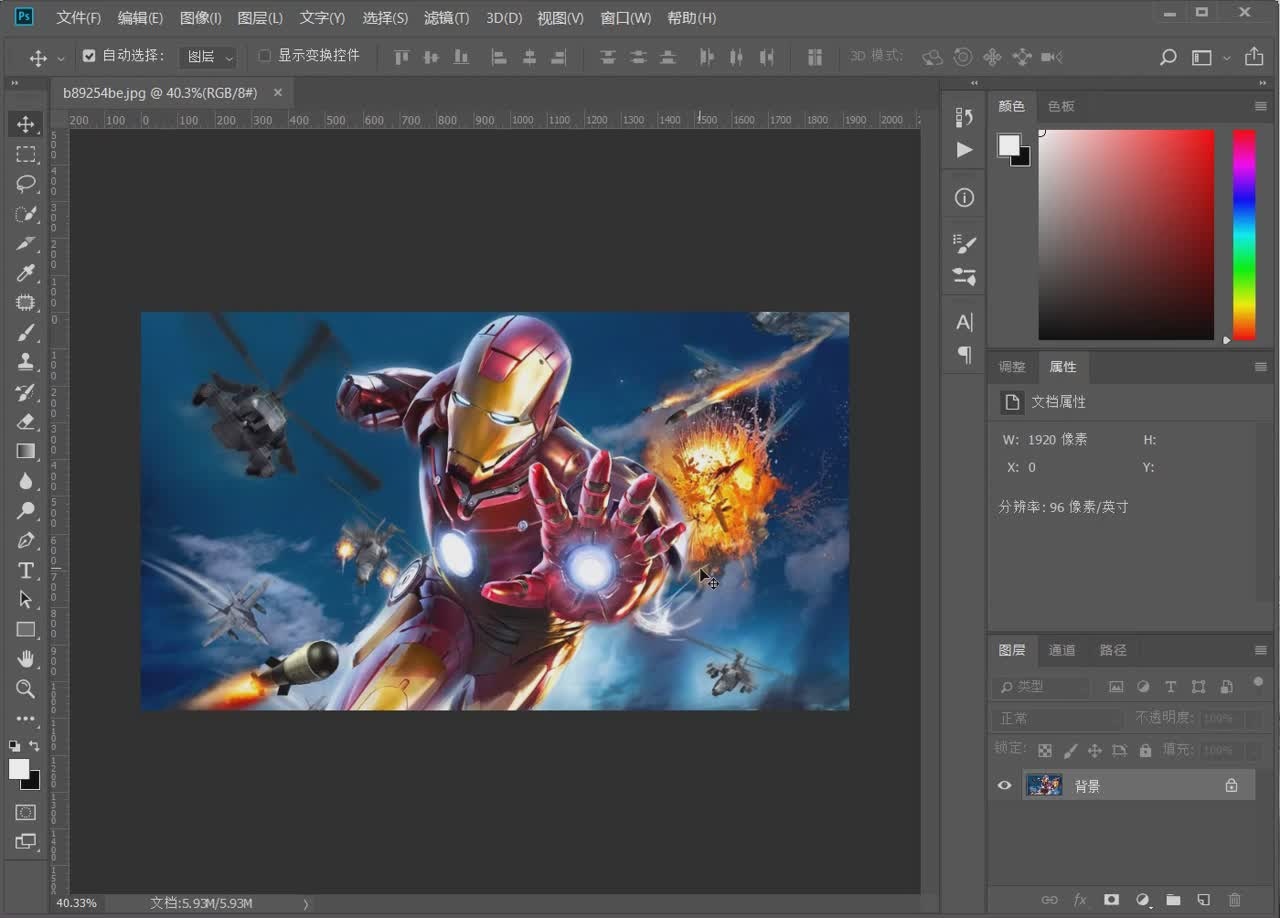Open the 窗口(W) menu
Image resolution: width=1280 pixels, height=918 pixels.
pos(626,18)
